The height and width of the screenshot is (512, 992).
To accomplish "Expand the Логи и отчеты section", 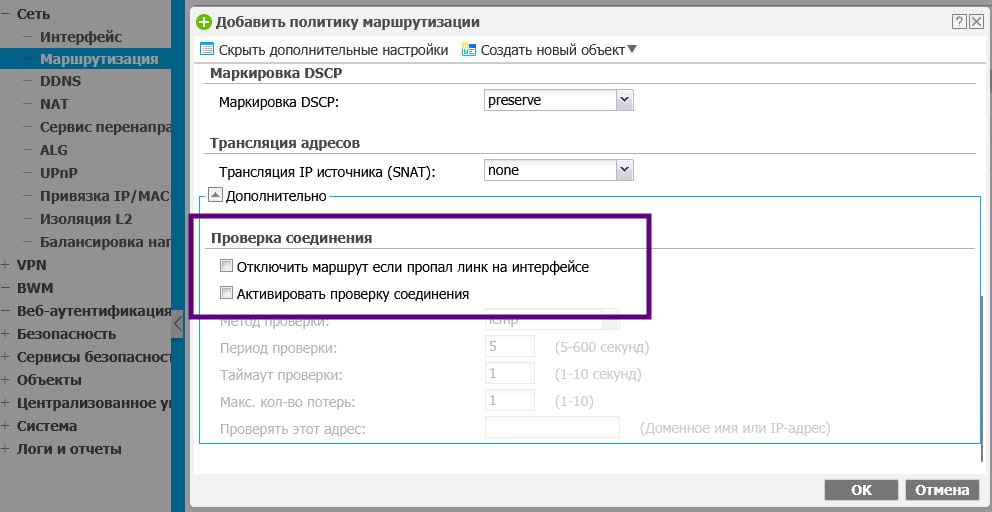I will pyautogui.click(x=5, y=449).
